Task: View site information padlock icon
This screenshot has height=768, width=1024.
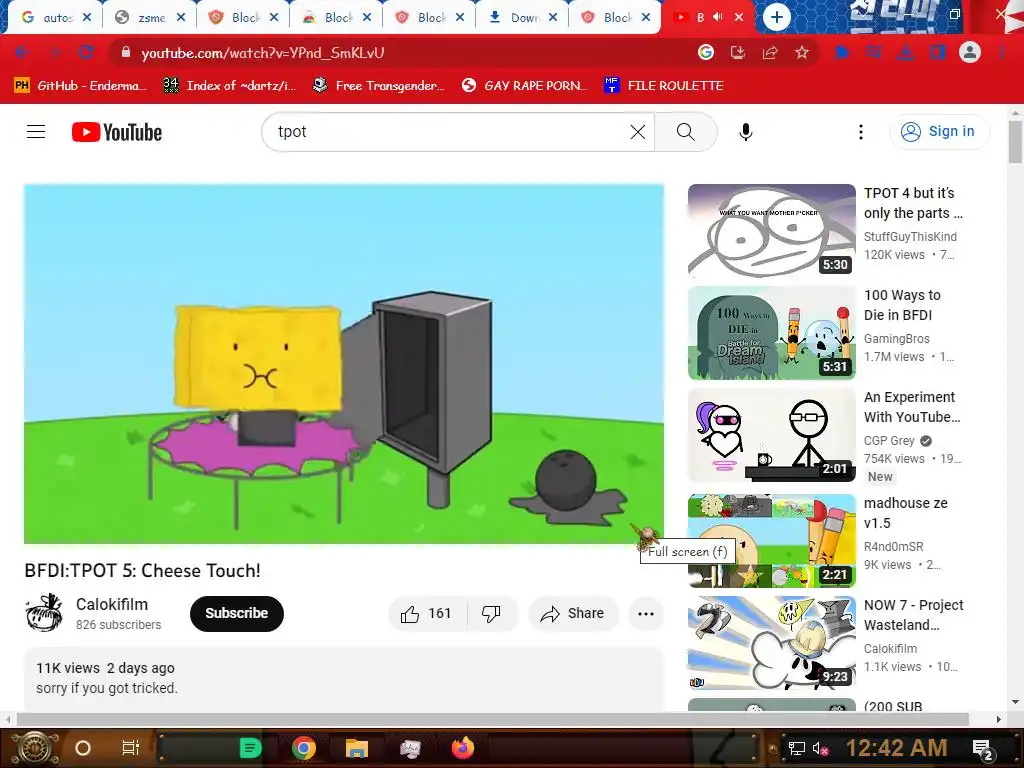Action: (126, 52)
